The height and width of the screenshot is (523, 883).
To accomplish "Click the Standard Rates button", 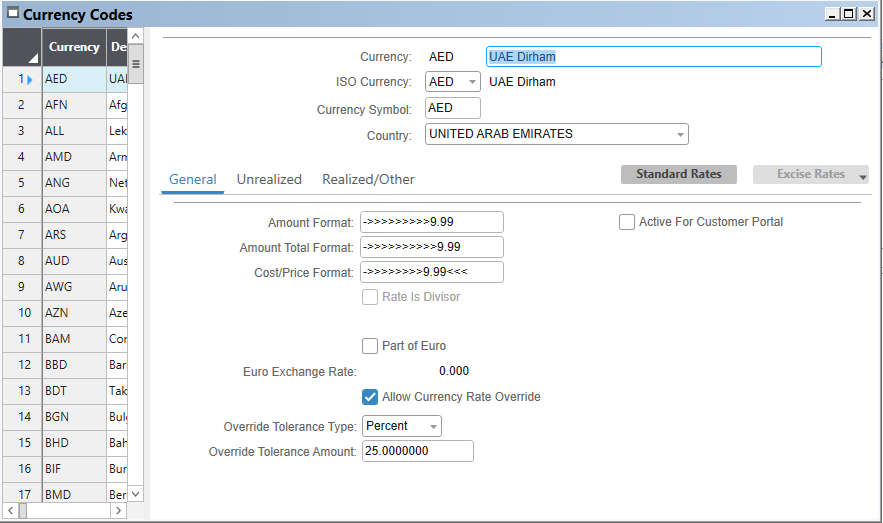I will [678, 174].
